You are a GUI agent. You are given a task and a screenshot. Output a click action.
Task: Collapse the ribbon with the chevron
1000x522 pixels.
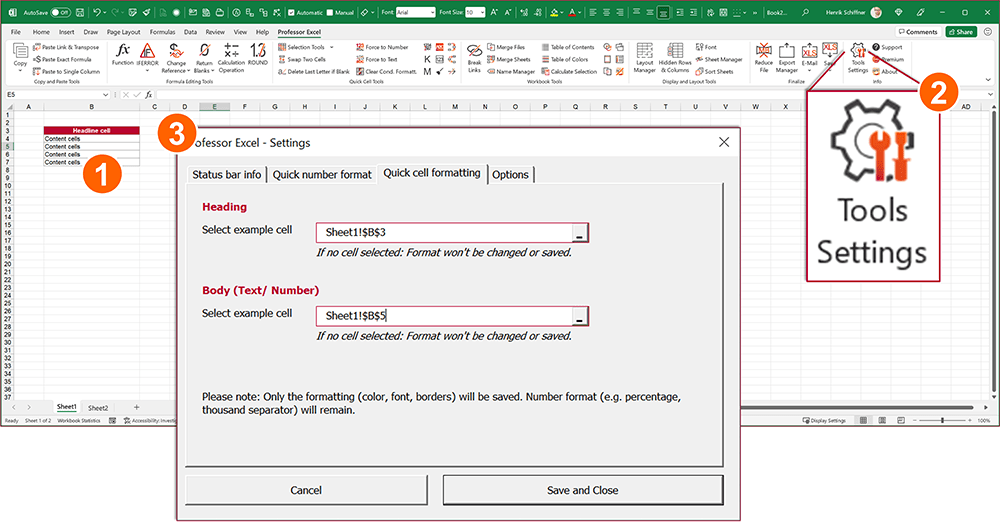point(989,80)
